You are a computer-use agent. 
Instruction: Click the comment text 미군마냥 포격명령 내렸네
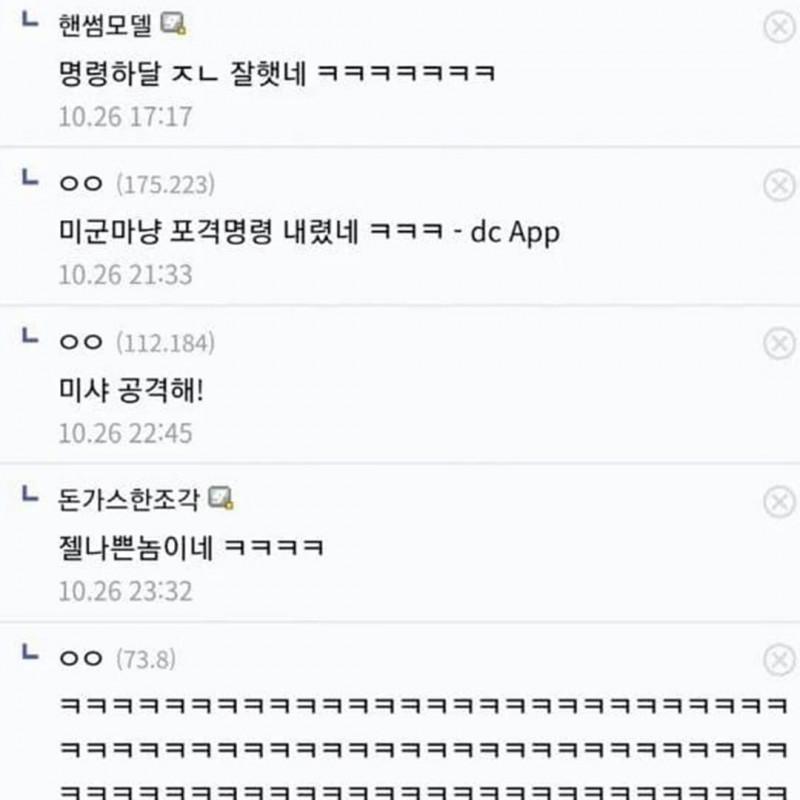point(209,232)
